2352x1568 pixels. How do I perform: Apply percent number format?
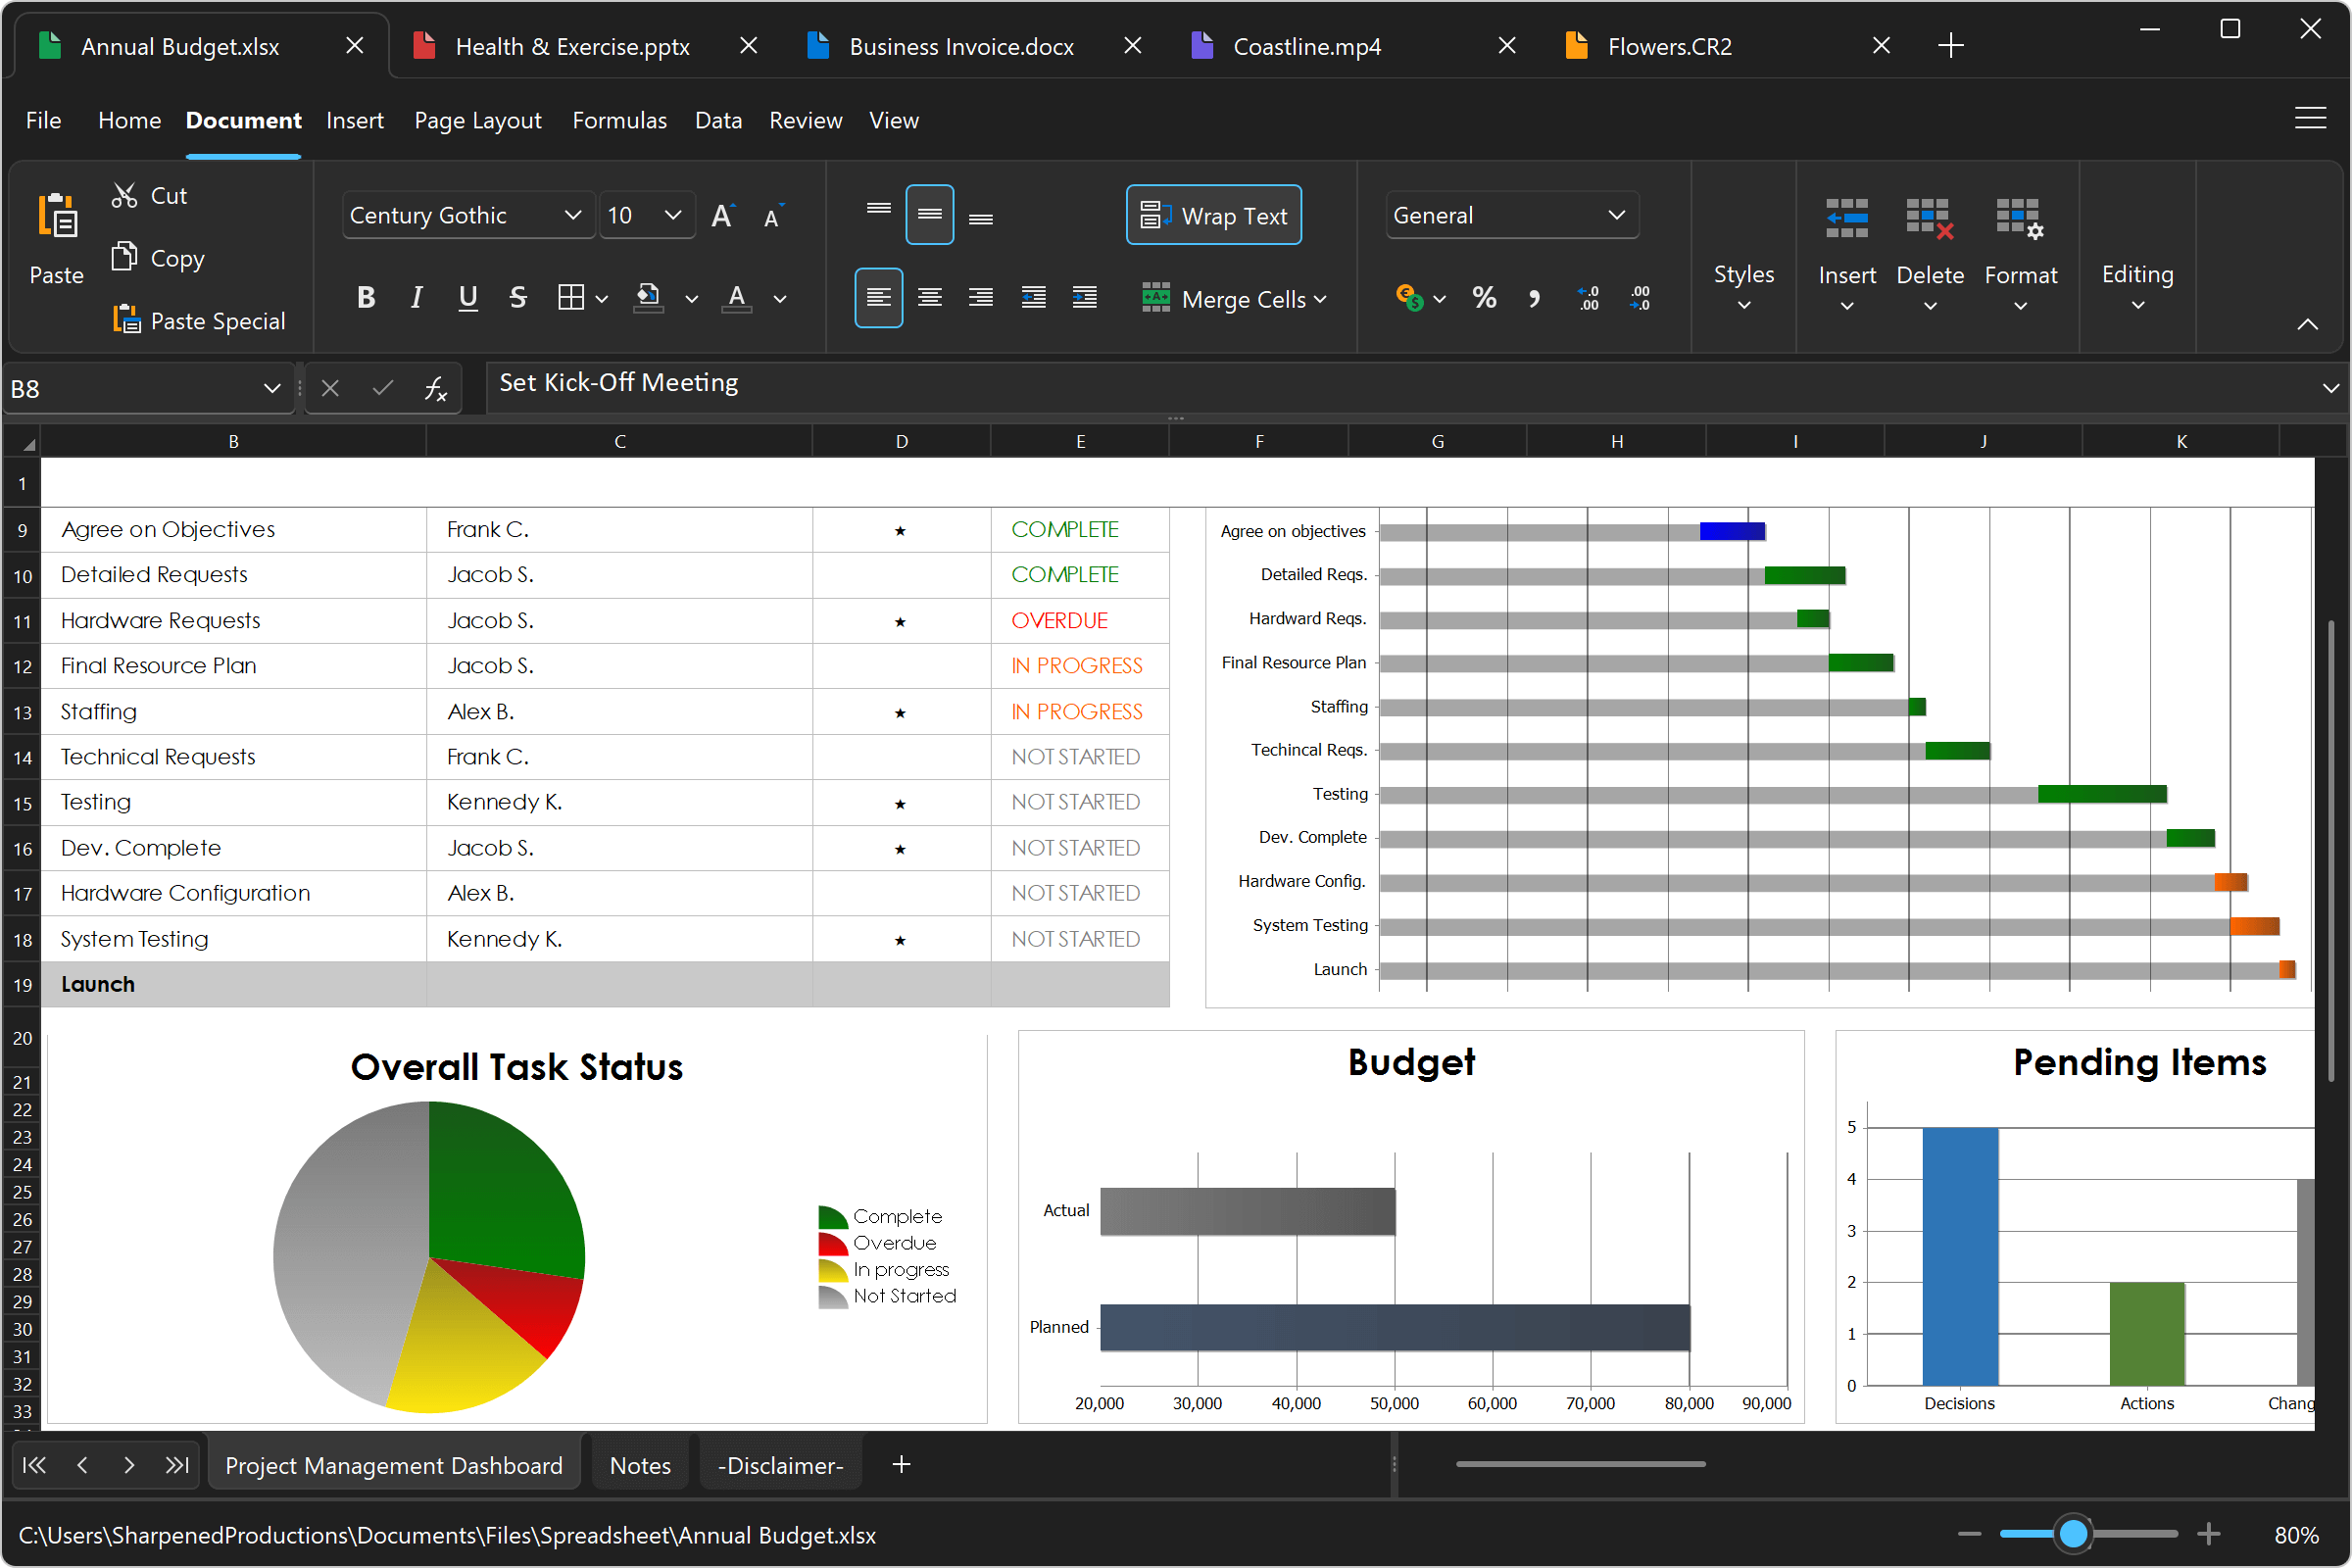tap(1484, 297)
